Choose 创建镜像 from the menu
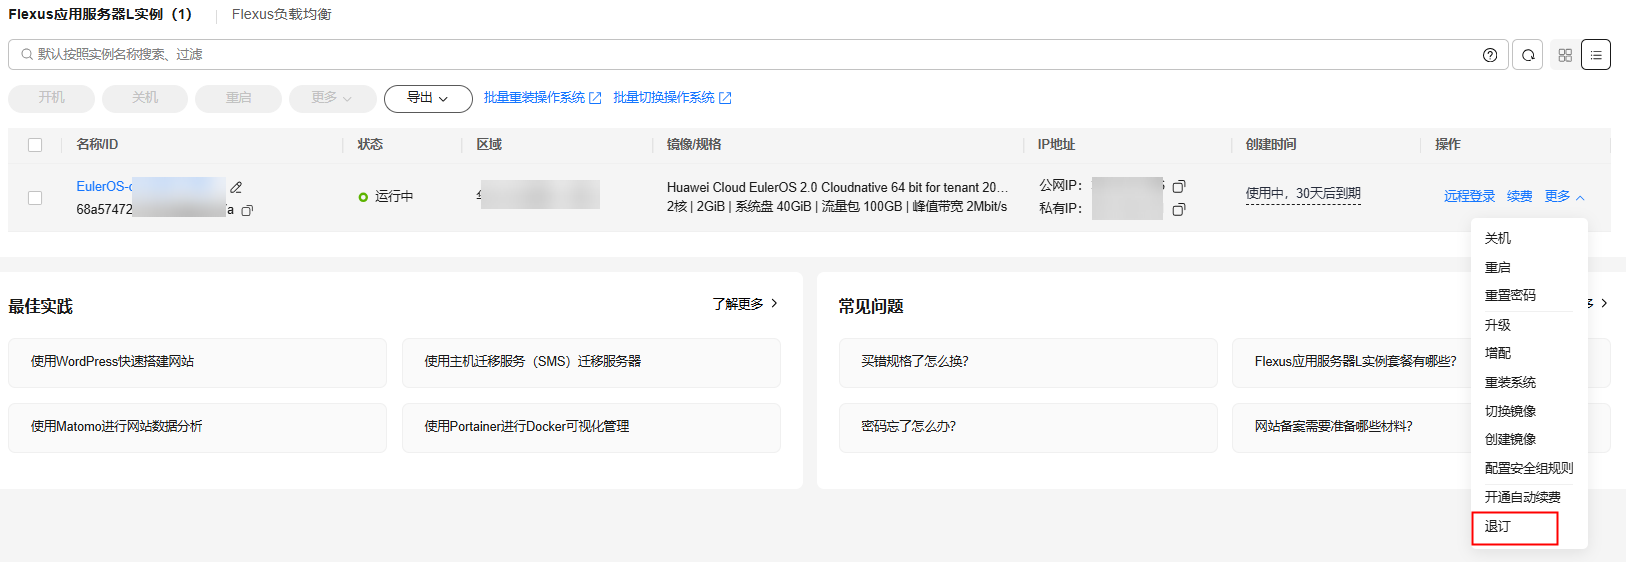This screenshot has width=1626, height=562. pyautogui.click(x=1510, y=439)
